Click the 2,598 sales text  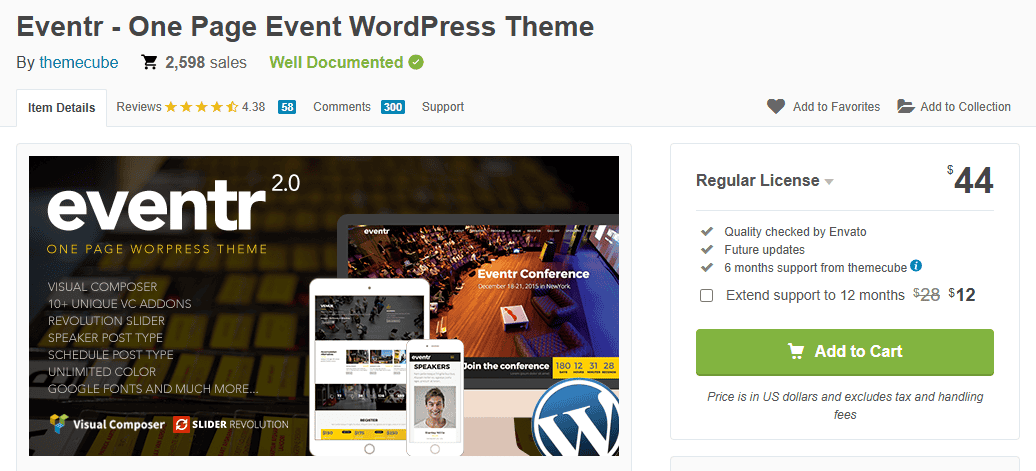pos(205,63)
